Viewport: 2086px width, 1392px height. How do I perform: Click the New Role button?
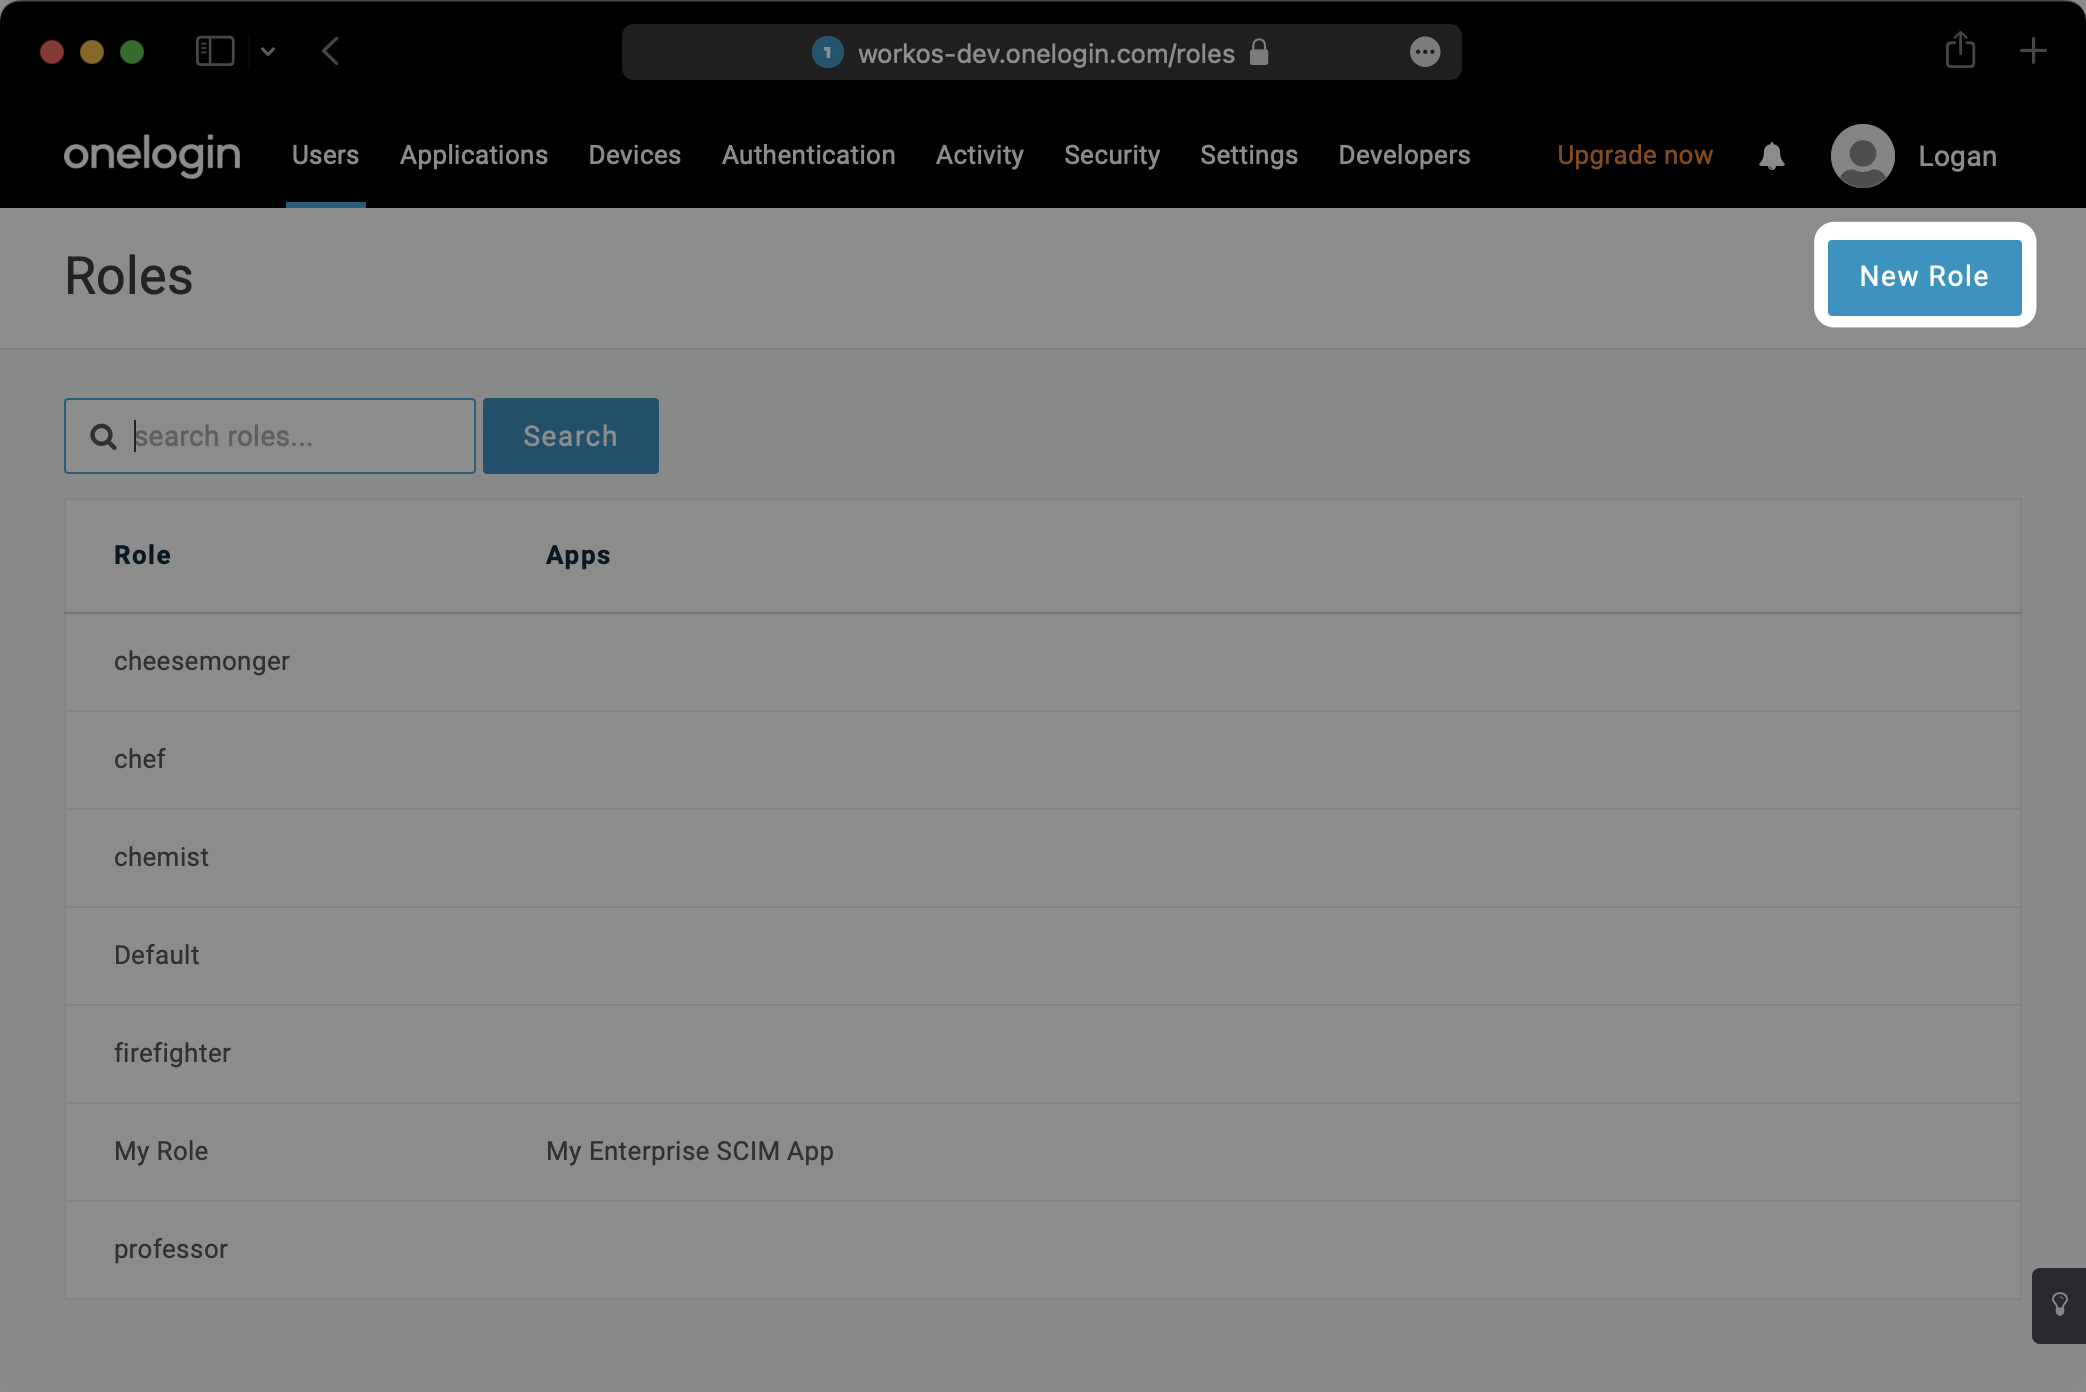[x=1923, y=276]
